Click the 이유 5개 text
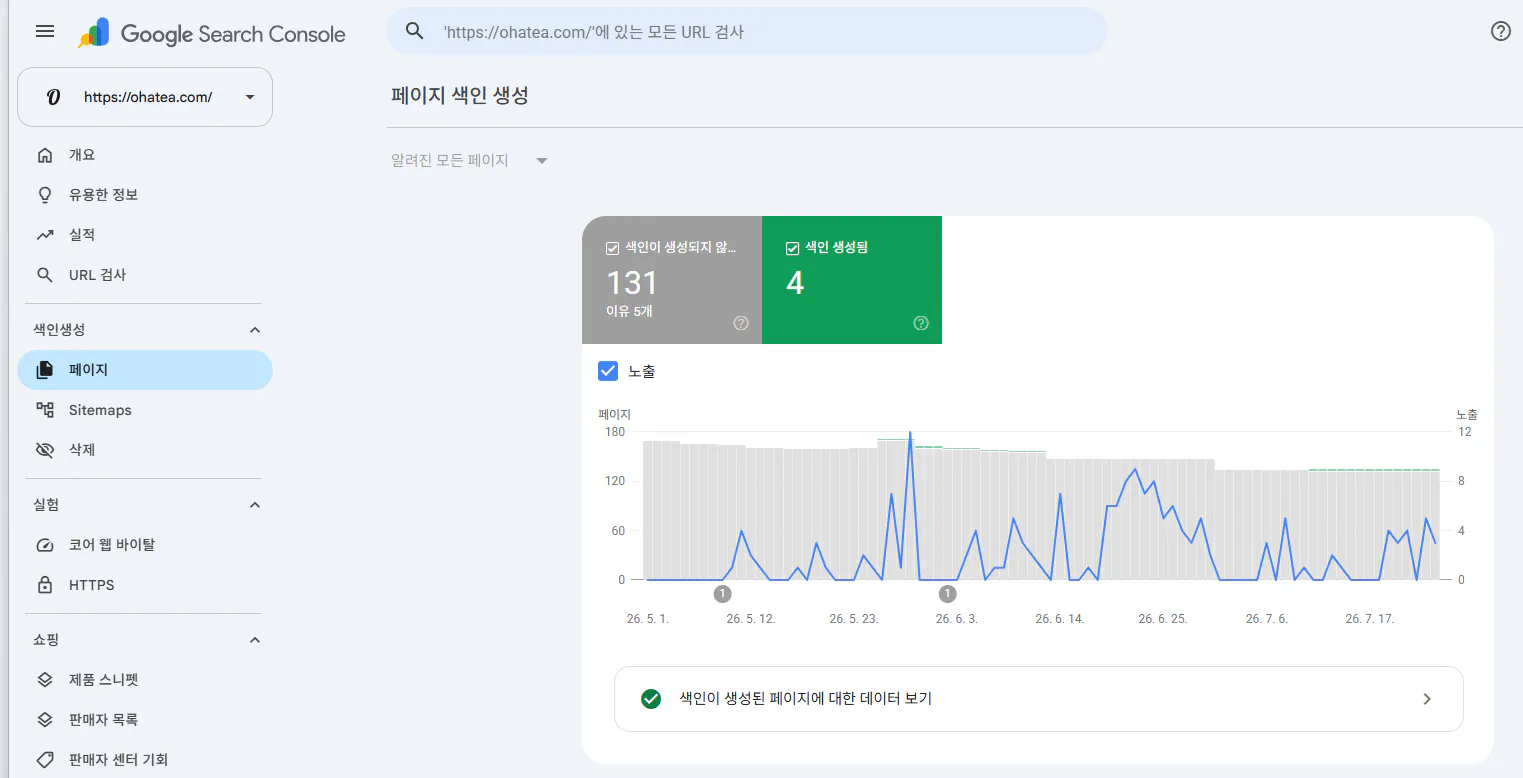 [x=629, y=311]
